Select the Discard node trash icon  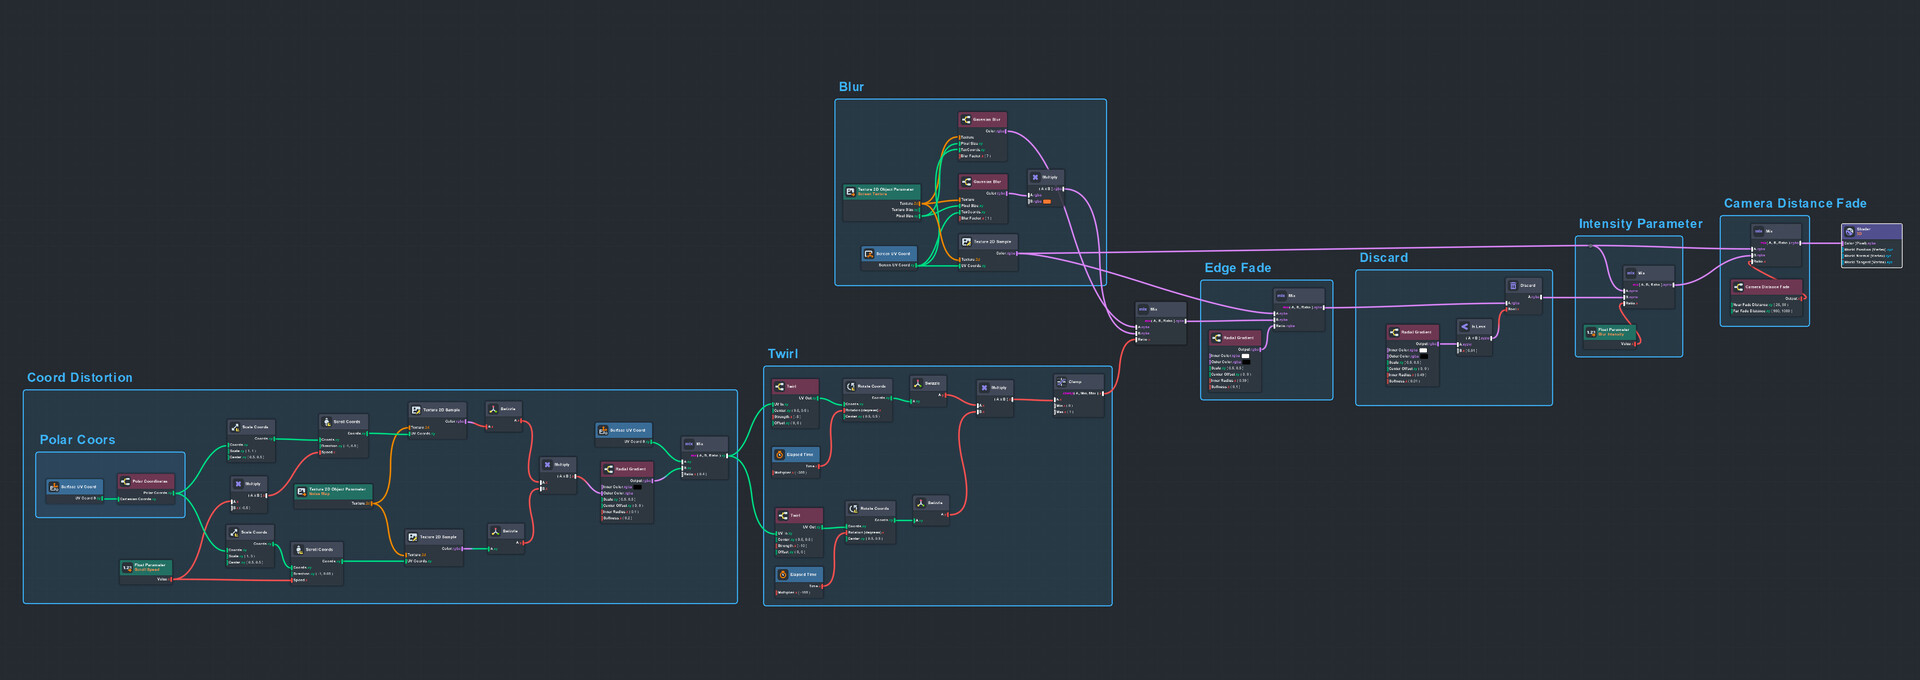(x=1513, y=286)
